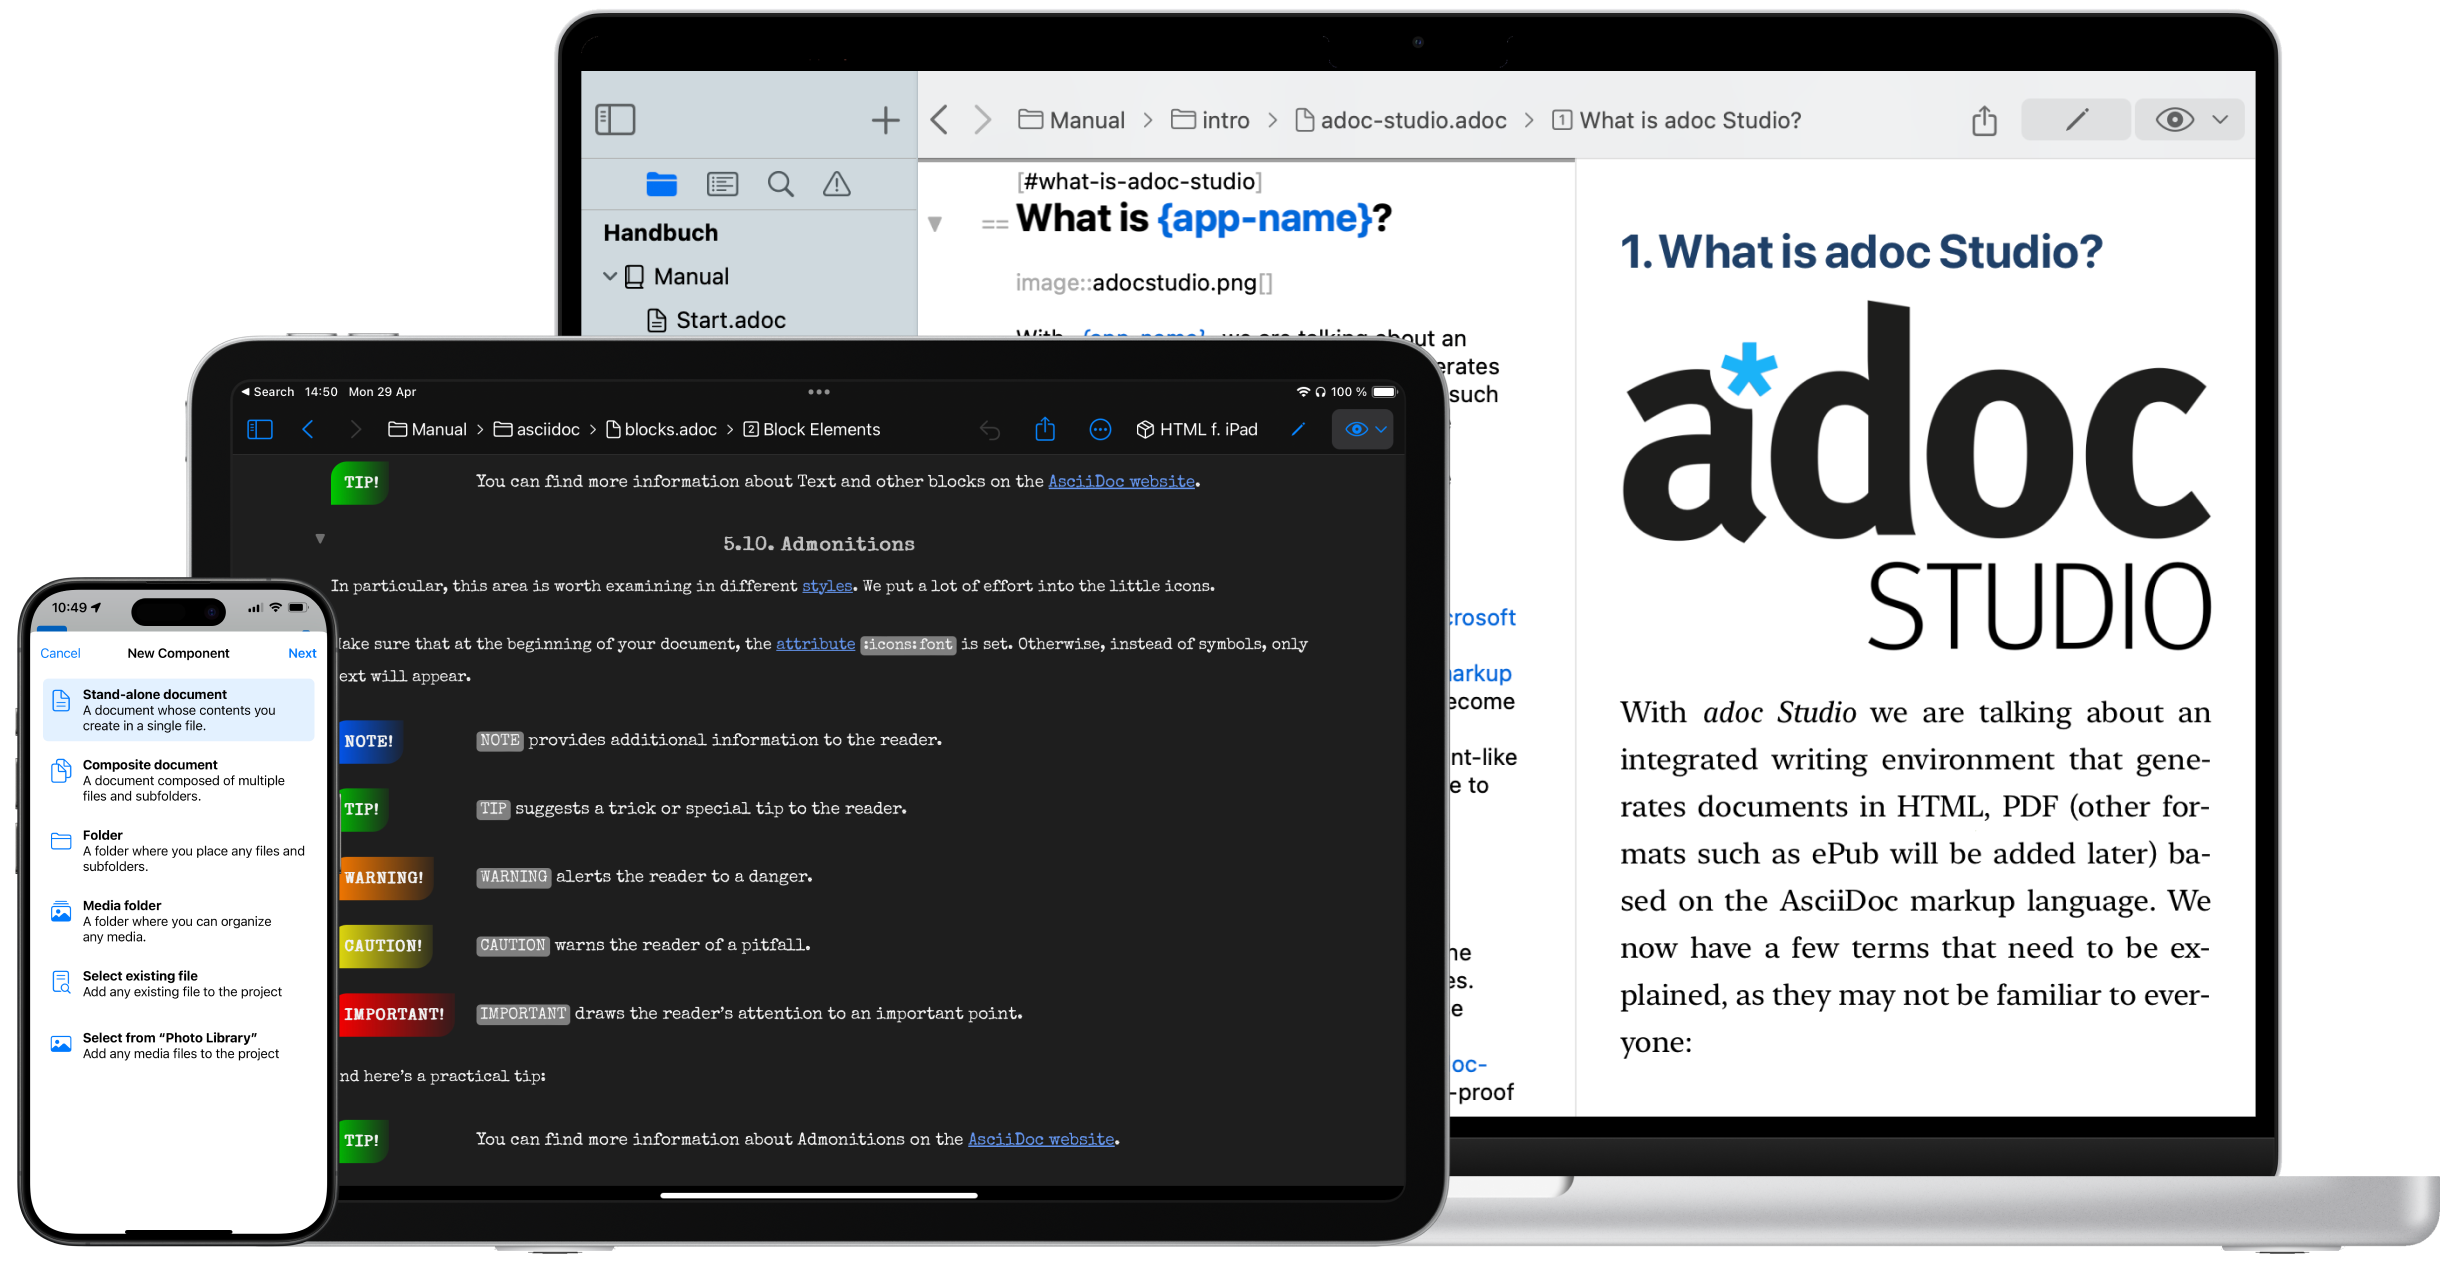Toggle the eye preview button on iPad

[x=1355, y=430]
